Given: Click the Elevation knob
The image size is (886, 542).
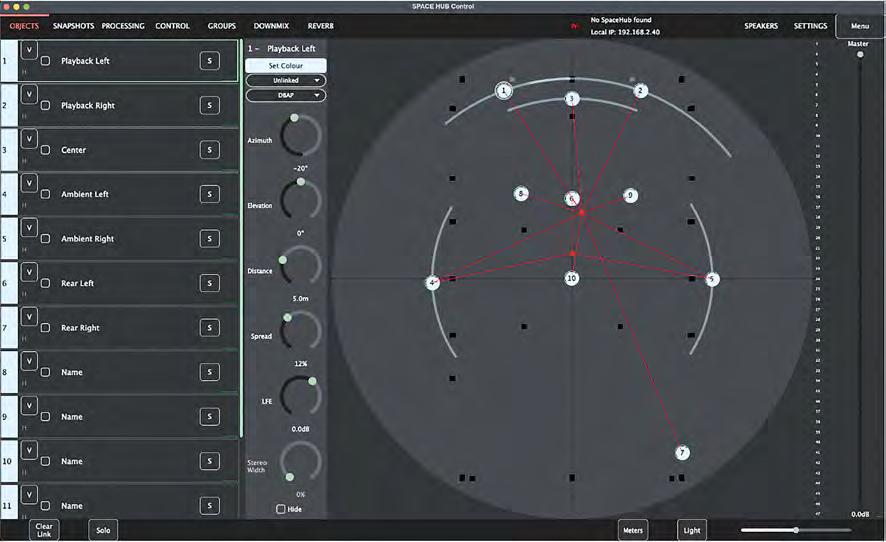Looking at the screenshot, I should tap(301, 200).
